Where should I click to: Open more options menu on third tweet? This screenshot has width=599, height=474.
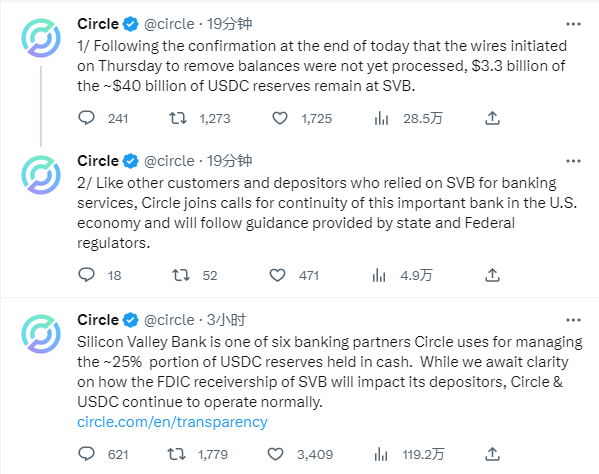573,320
